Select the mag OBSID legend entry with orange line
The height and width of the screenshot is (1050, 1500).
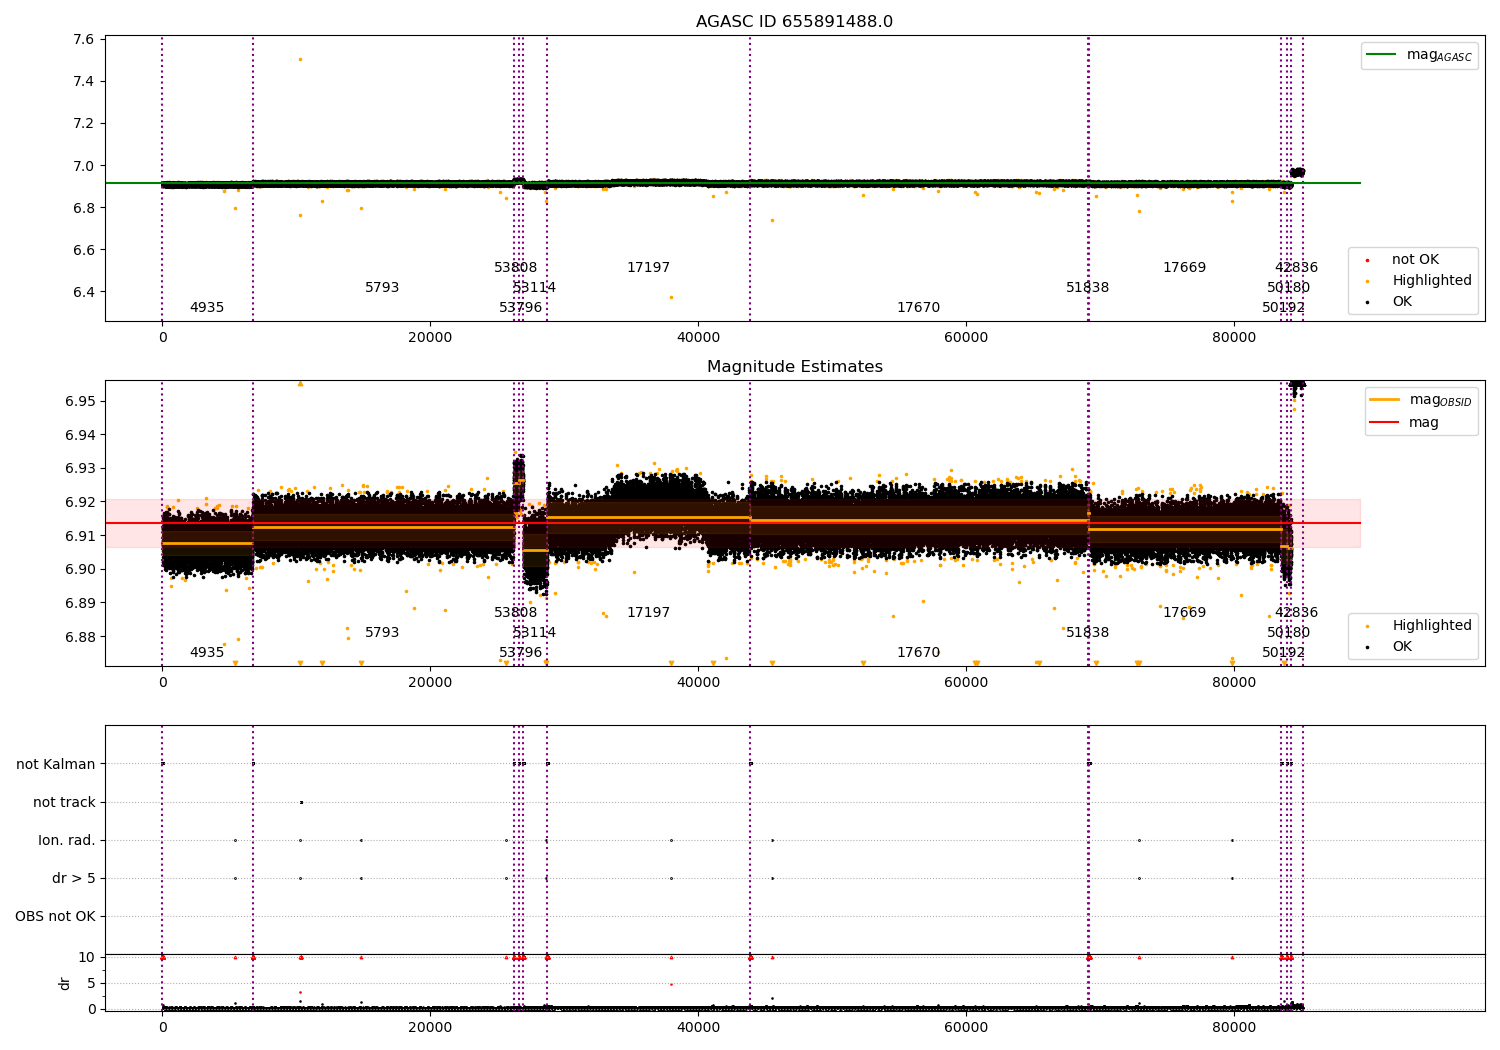[1421, 400]
